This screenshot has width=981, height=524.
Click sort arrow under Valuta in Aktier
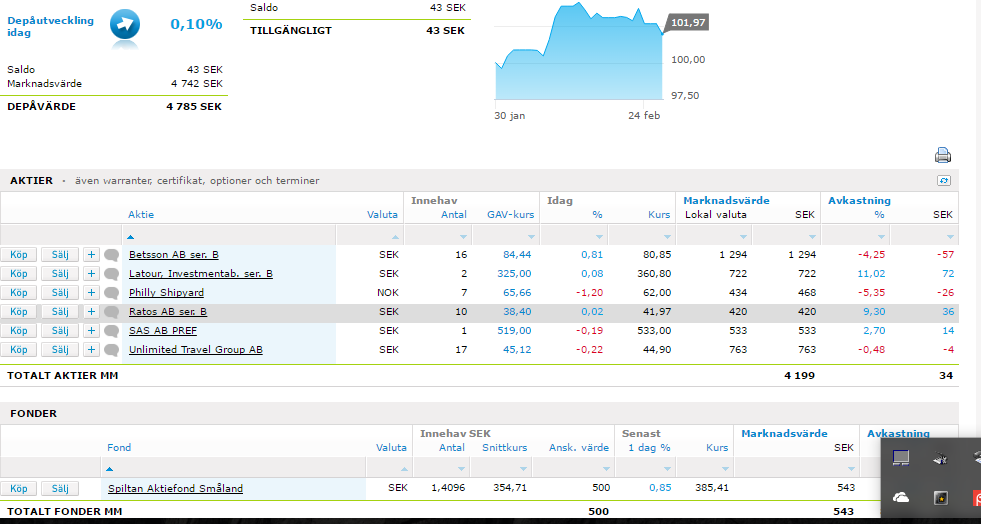(x=395, y=237)
